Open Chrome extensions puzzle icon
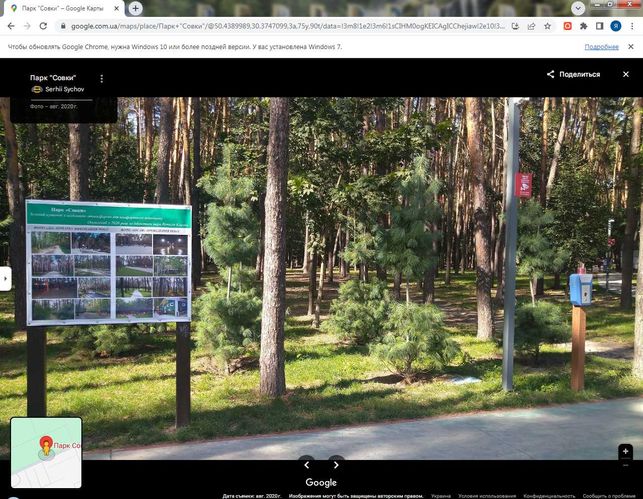Screen dimensions: 643x499 point(584,26)
